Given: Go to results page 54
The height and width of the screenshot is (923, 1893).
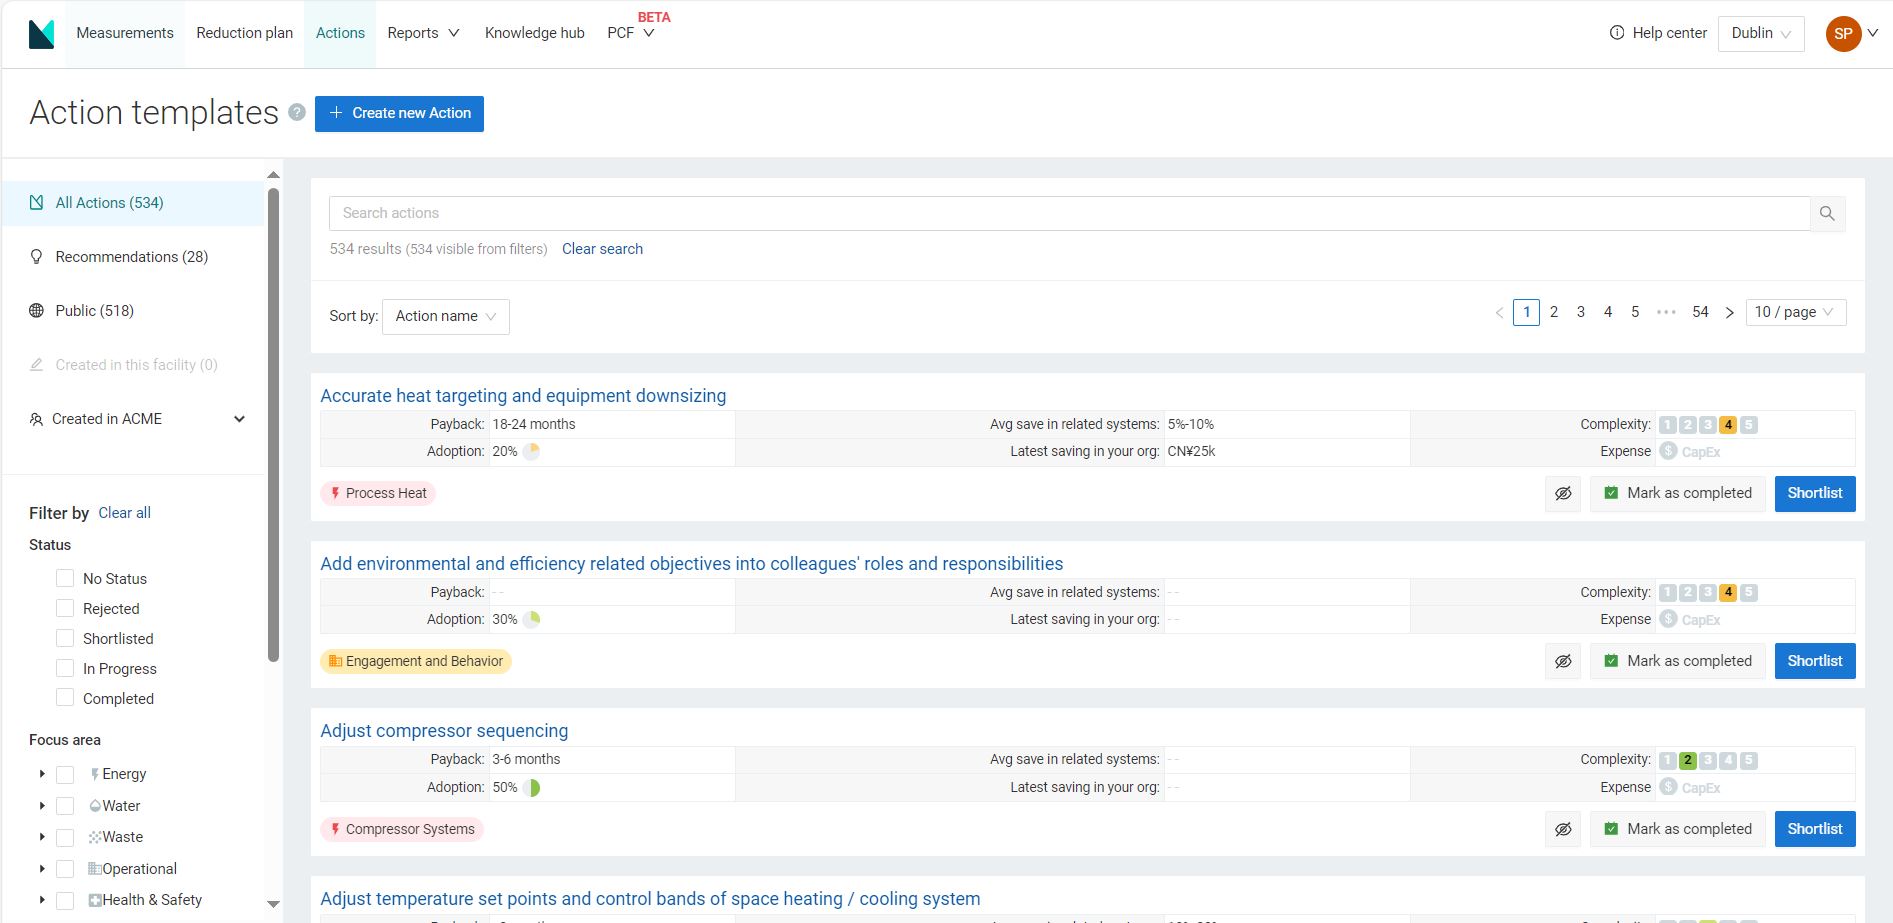Looking at the screenshot, I should coord(1700,312).
